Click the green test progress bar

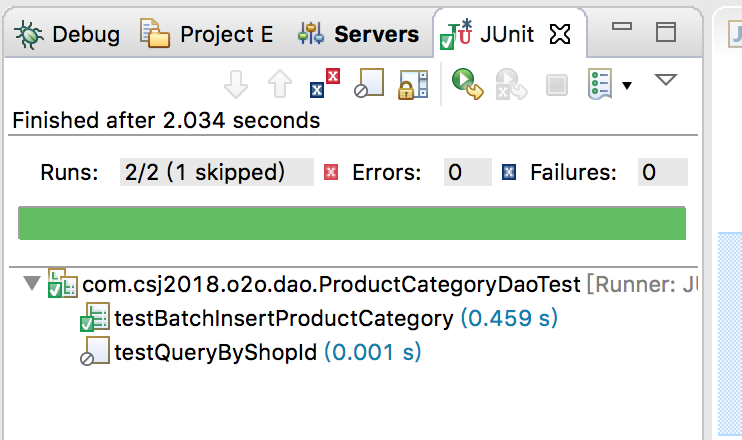pyautogui.click(x=352, y=223)
